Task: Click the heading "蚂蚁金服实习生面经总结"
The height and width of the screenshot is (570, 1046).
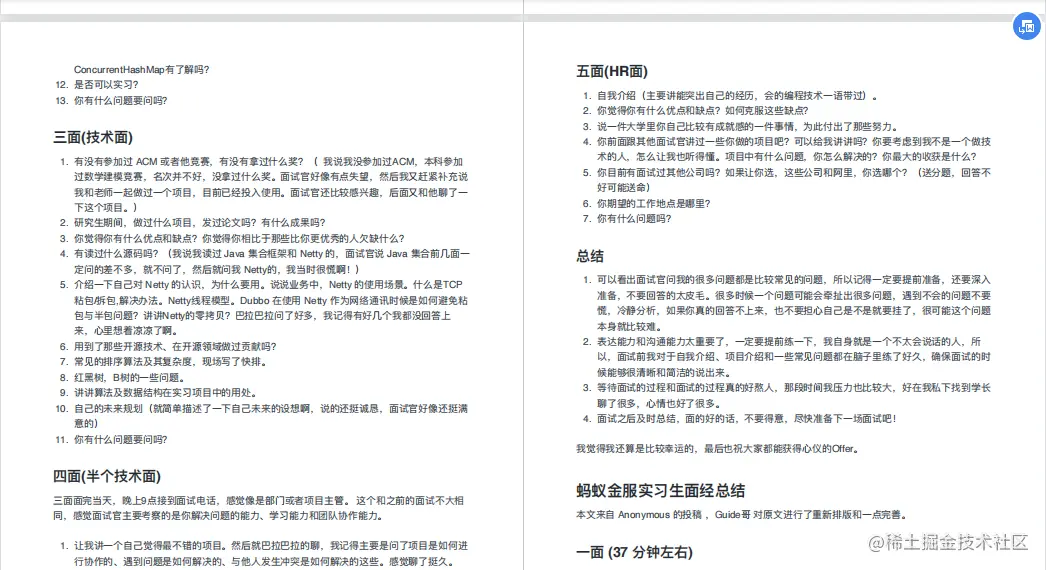Action: pyautogui.click(x=660, y=491)
